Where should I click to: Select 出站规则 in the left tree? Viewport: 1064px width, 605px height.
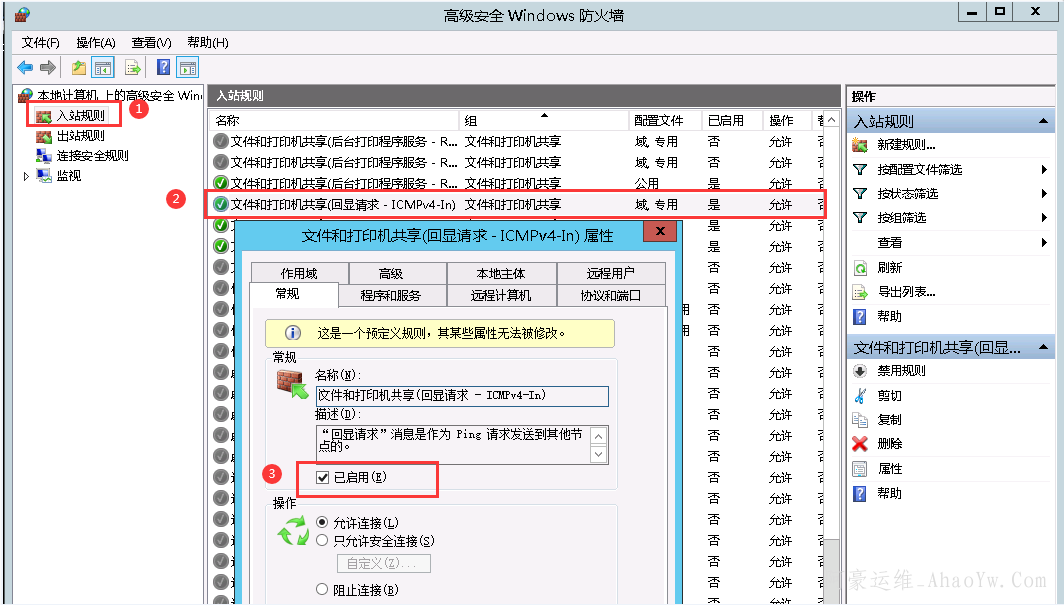(81, 136)
